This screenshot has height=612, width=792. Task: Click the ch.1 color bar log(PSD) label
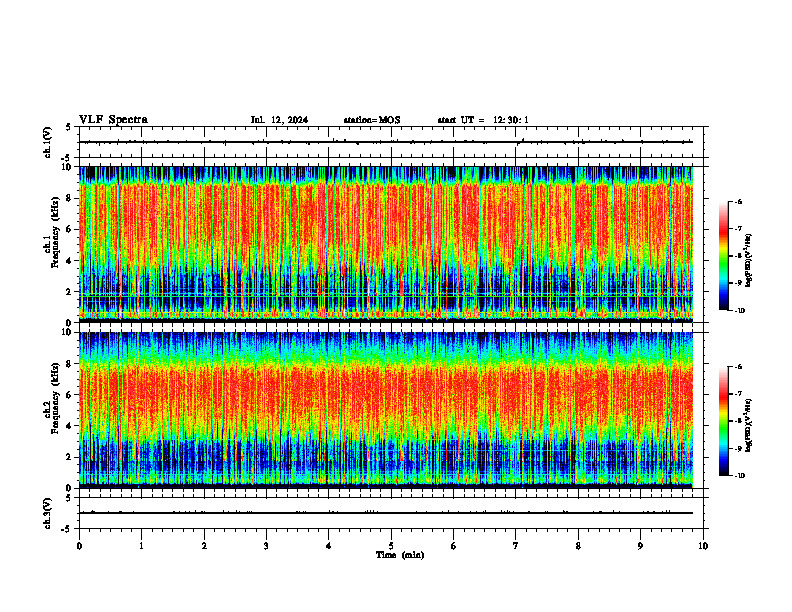coord(748,261)
